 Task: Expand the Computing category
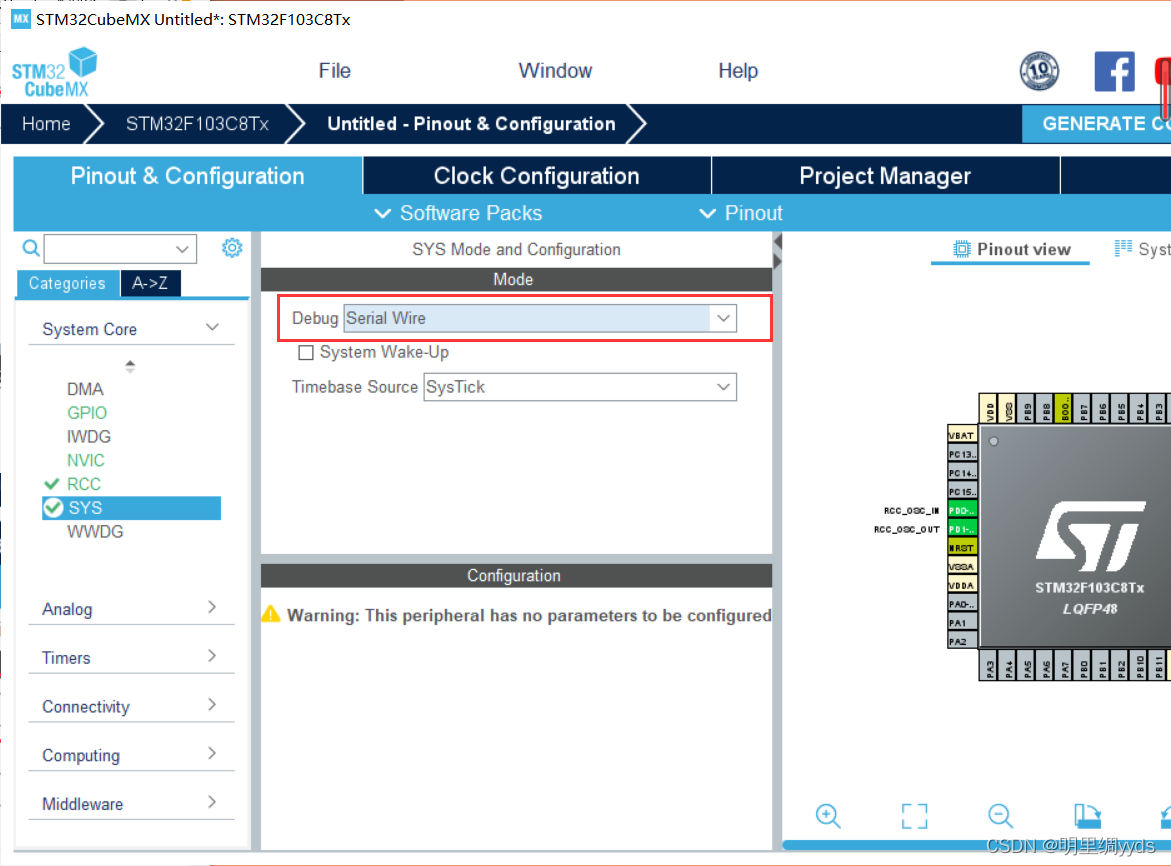pyautogui.click(x=131, y=755)
